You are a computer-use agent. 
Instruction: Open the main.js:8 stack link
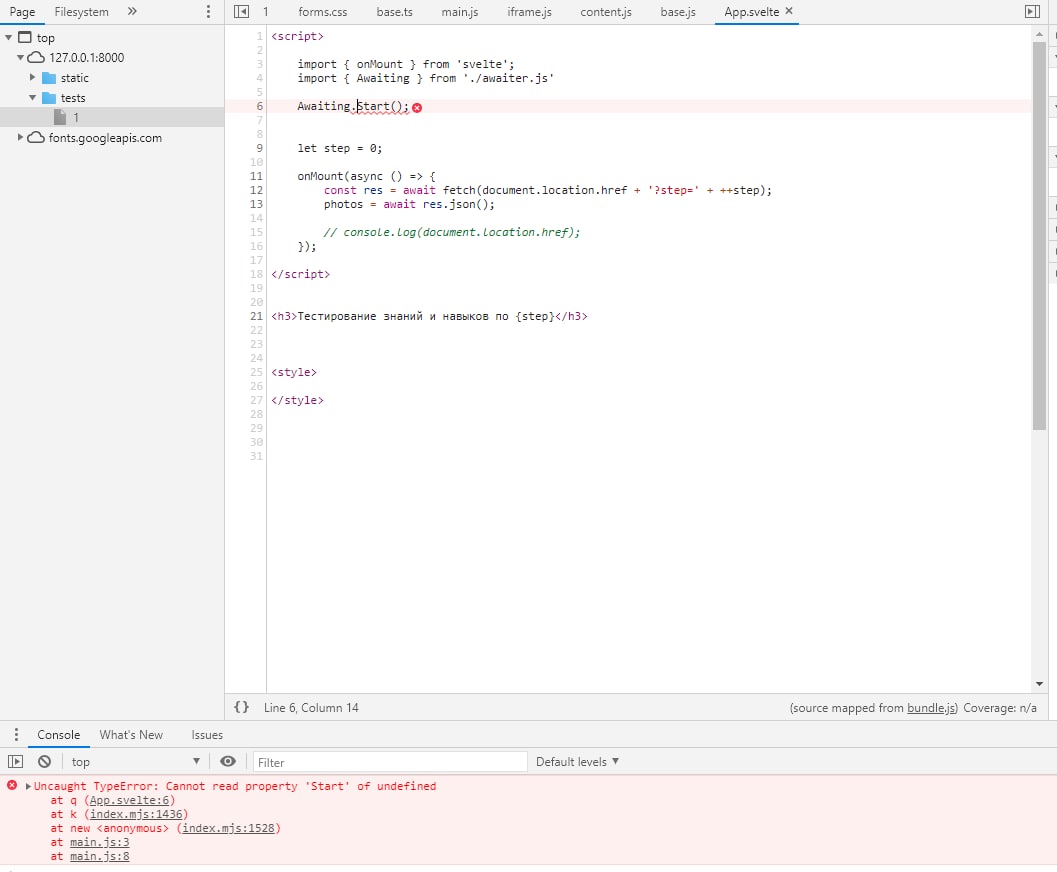point(100,857)
